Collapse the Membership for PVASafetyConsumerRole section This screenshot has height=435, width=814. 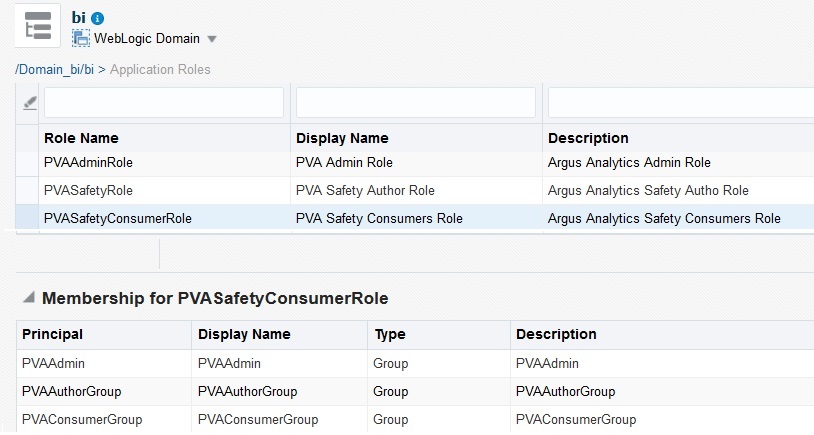click(x=28, y=298)
